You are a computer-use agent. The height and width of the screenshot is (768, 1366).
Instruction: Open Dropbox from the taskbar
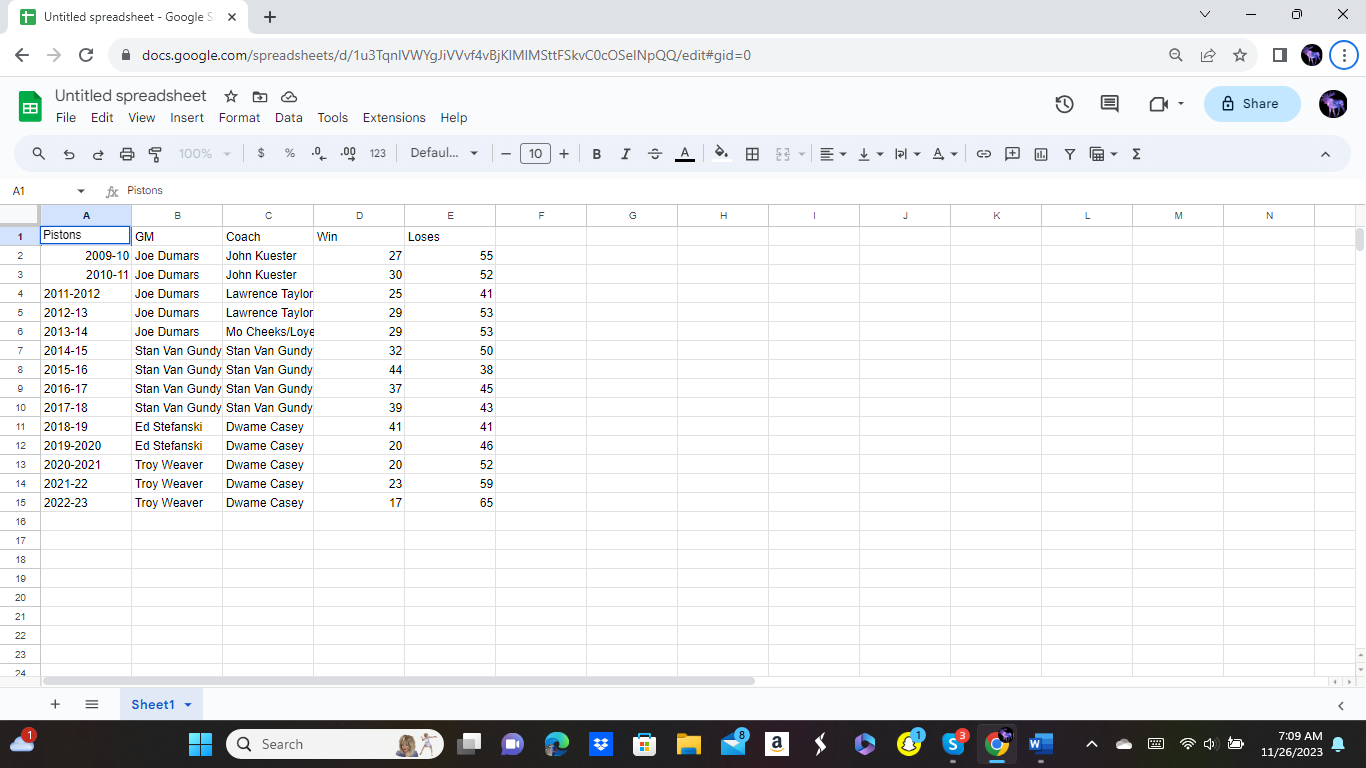point(601,744)
